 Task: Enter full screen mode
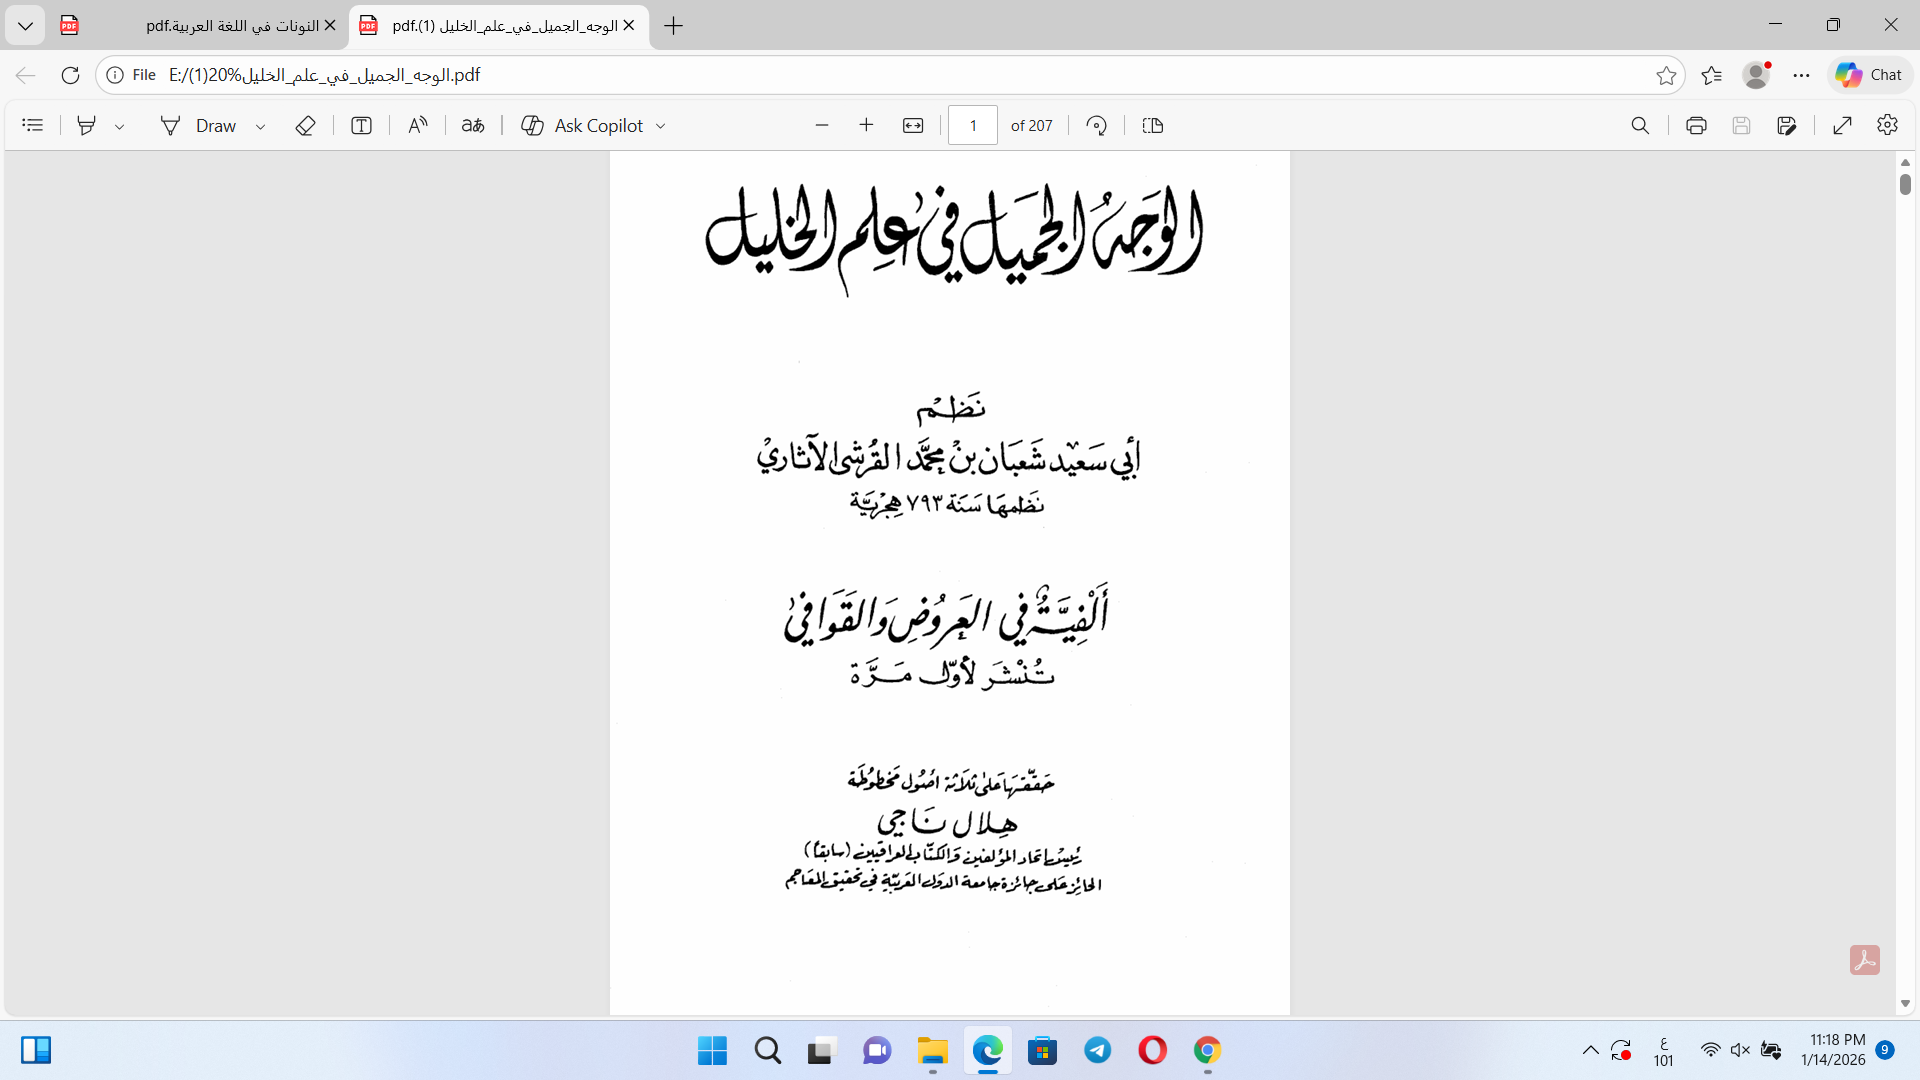1843,125
